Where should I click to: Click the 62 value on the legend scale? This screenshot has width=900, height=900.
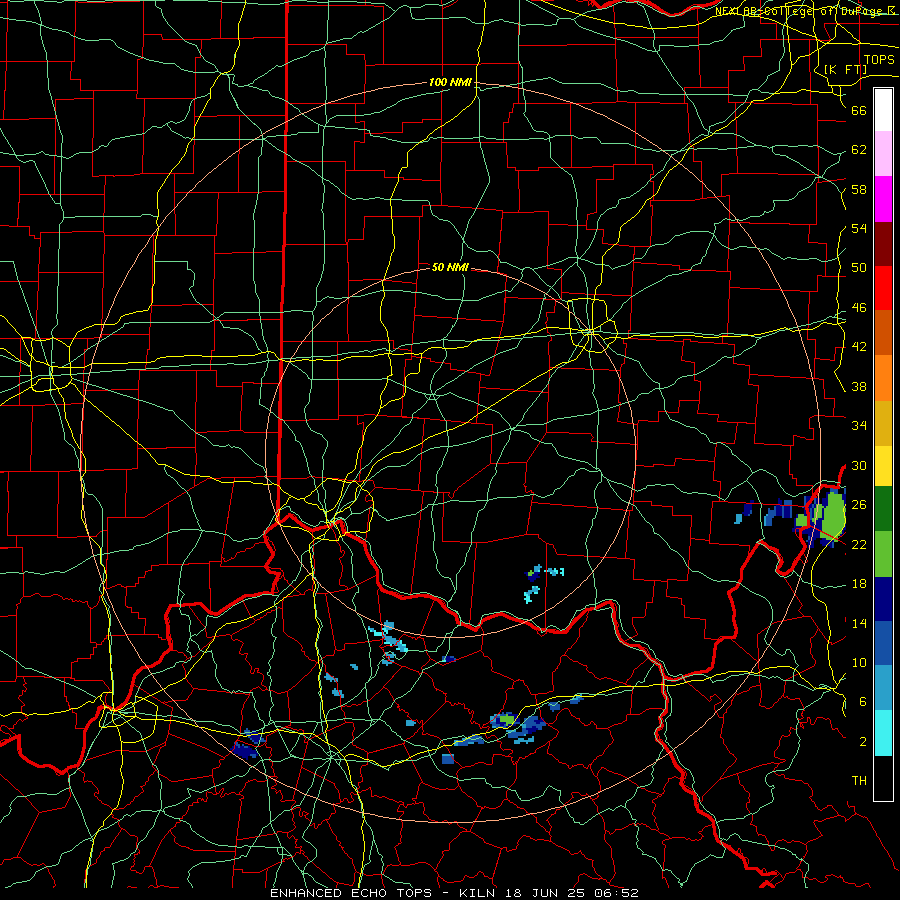click(859, 150)
